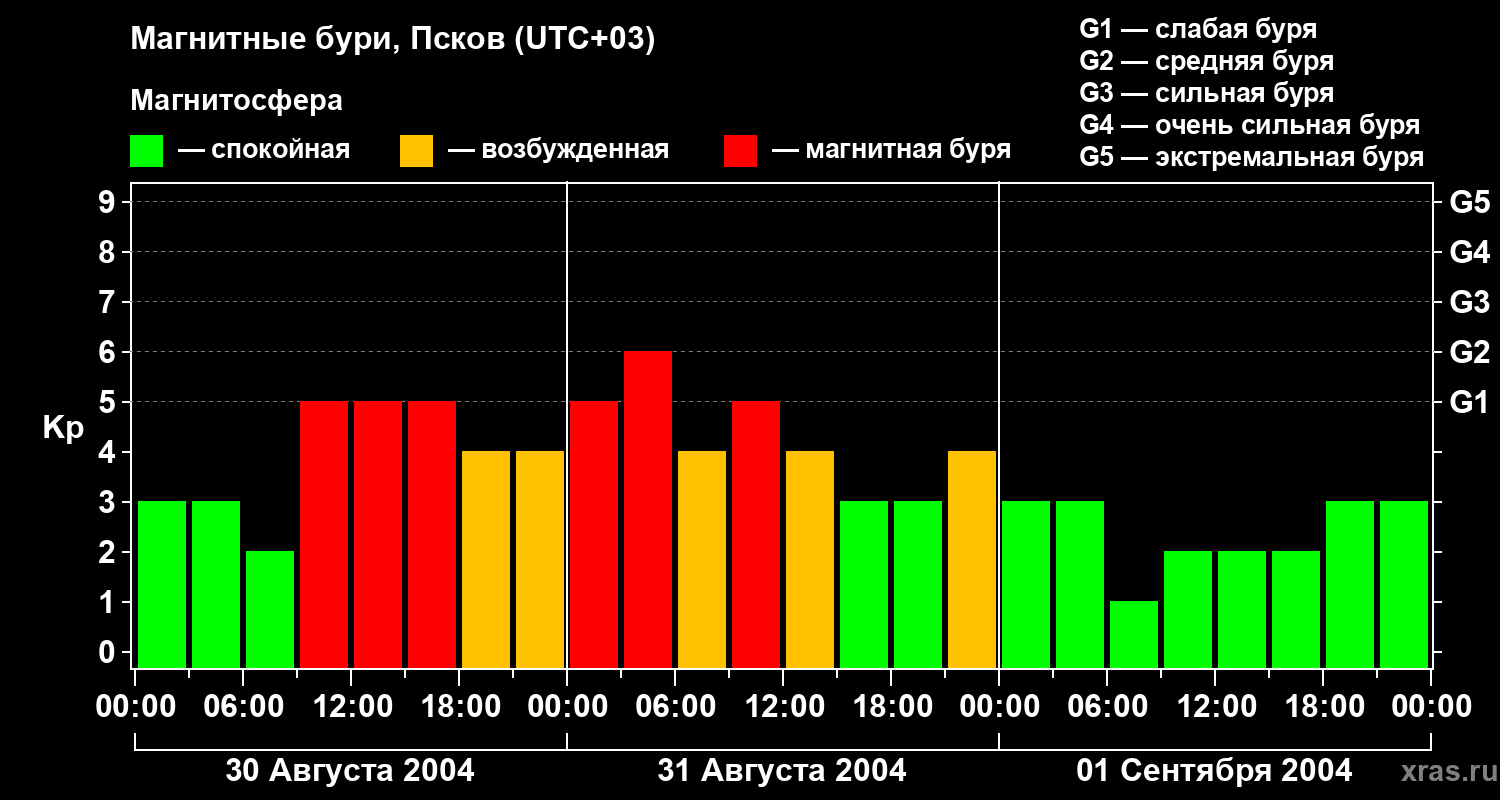Click the final green bar of 01 Сентября
Image resolution: width=1500 pixels, height=800 pixels.
pos(1404,585)
